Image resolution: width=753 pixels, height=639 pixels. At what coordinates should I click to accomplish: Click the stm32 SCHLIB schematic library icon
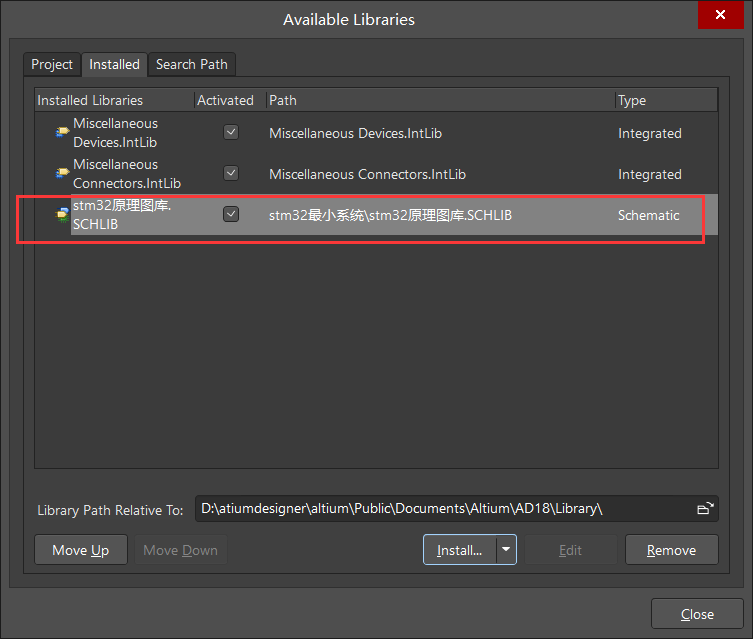click(62, 215)
